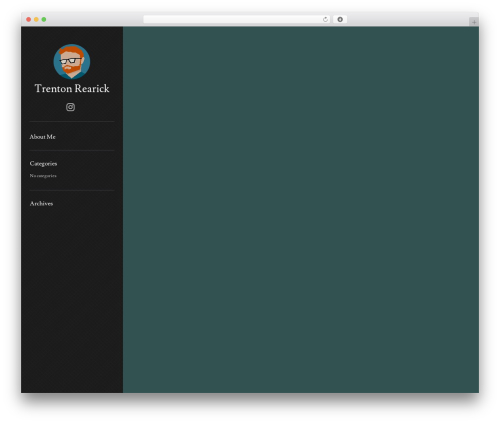Click the Archives heading
500x423 pixels.
(41, 204)
